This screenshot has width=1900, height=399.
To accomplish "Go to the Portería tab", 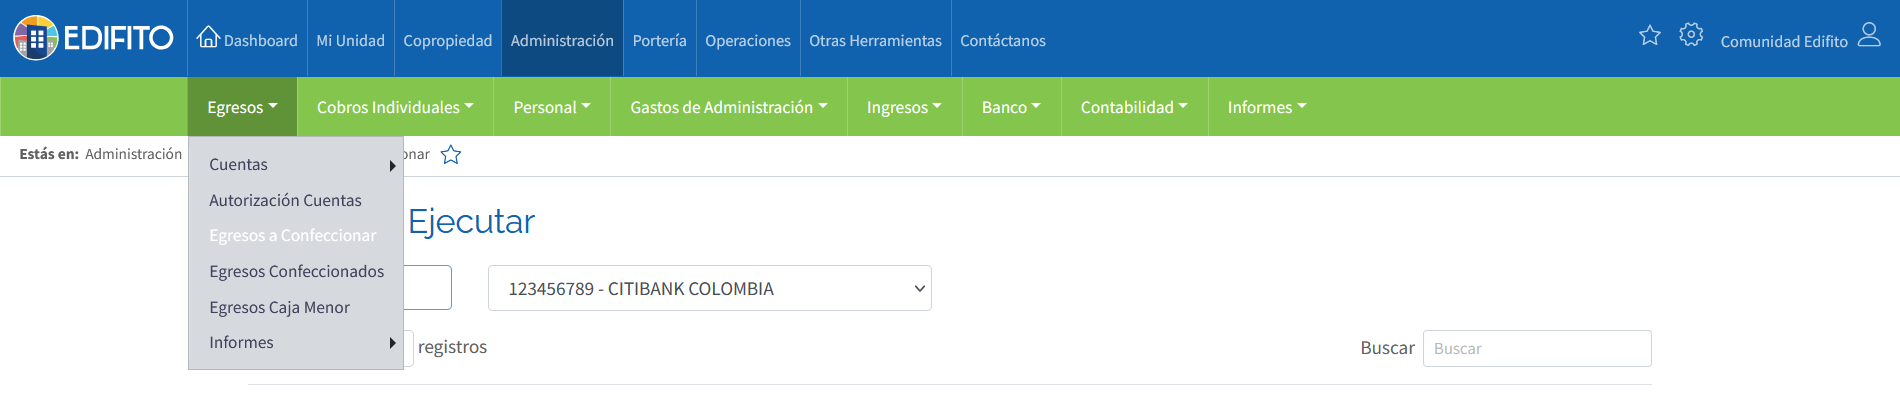I will pyautogui.click(x=659, y=40).
